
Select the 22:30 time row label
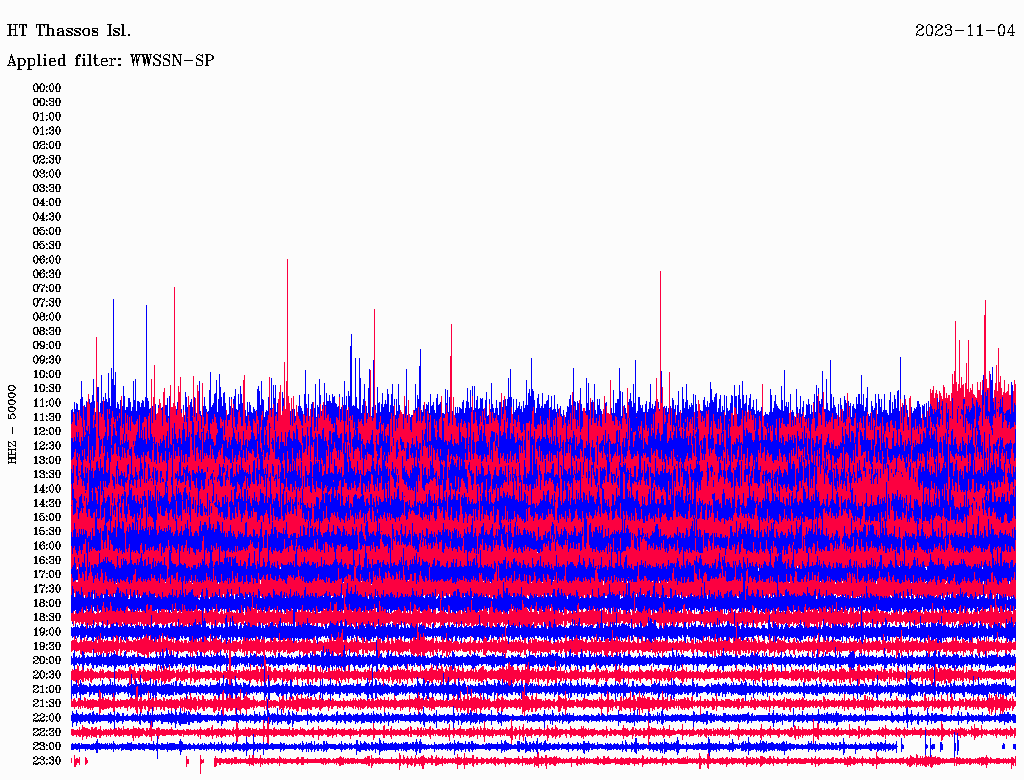click(47, 732)
